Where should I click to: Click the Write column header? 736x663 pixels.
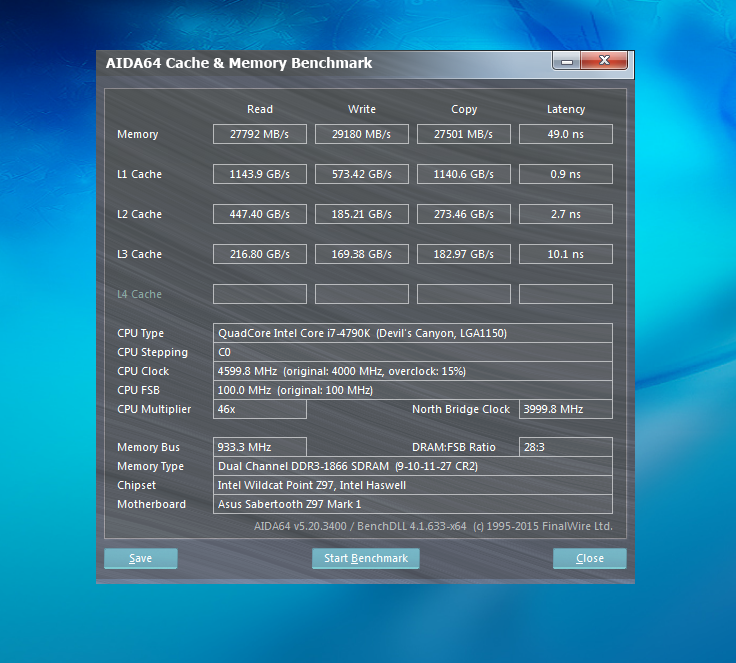click(x=361, y=109)
